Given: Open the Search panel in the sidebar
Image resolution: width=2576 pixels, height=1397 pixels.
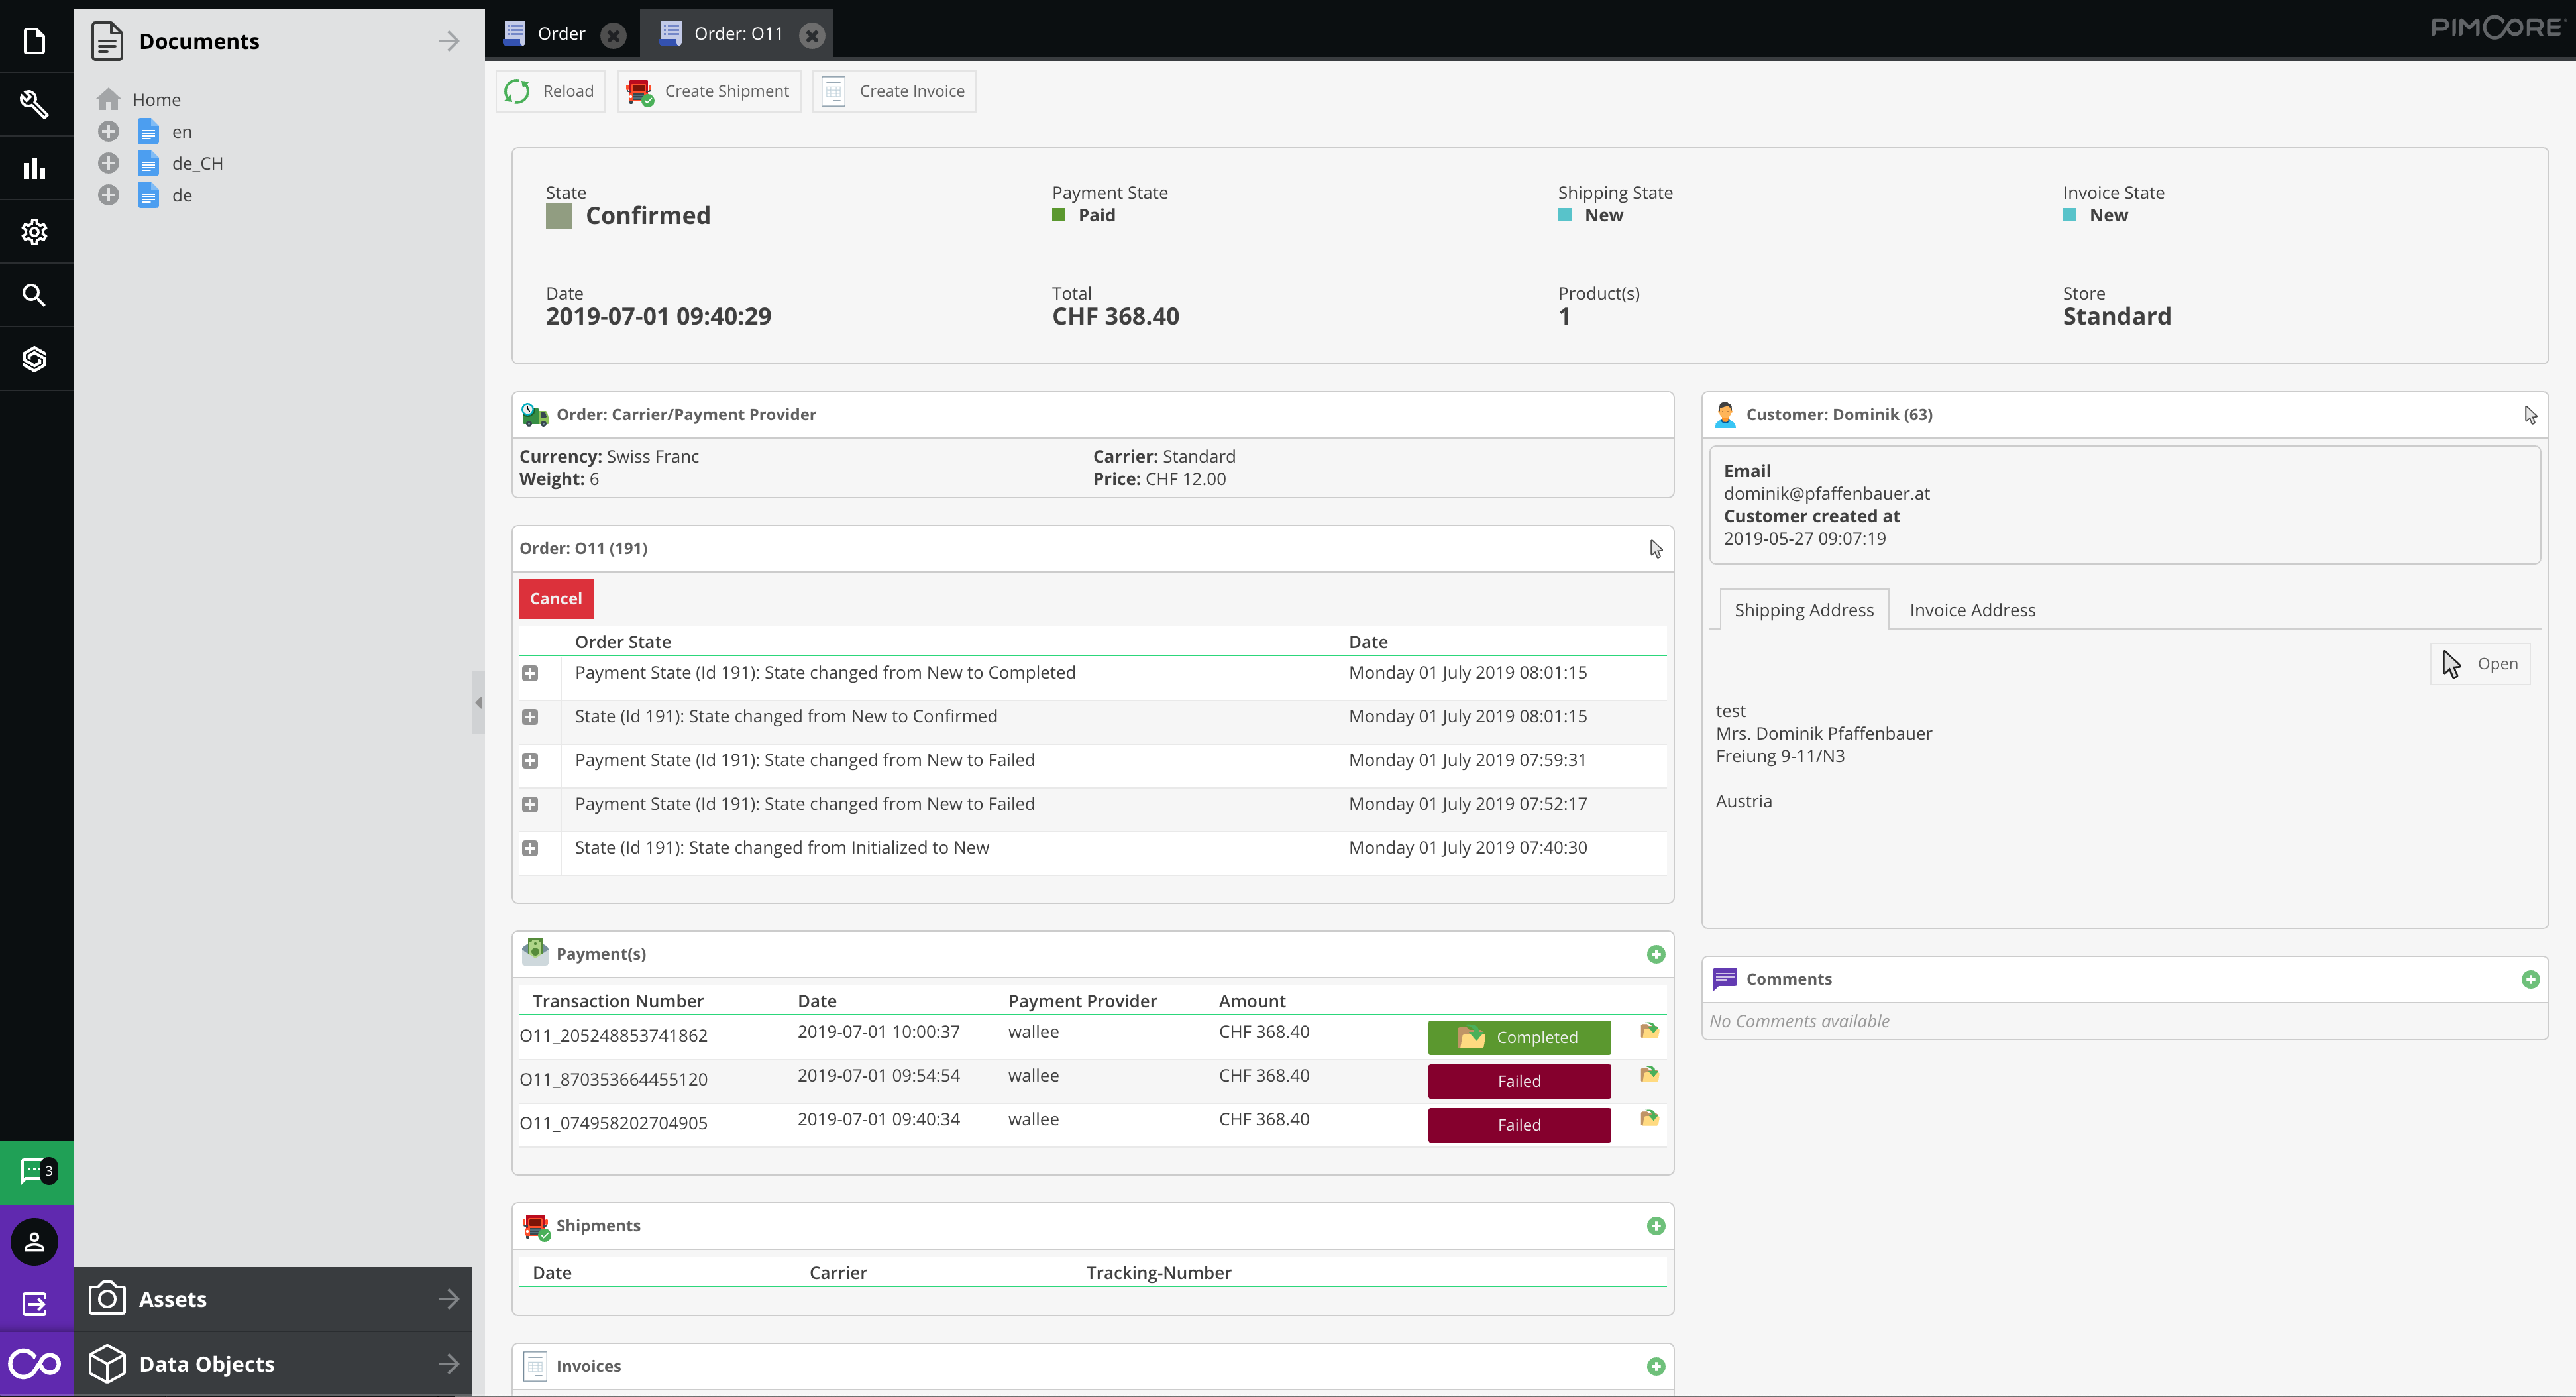Looking at the screenshot, I should (34, 294).
